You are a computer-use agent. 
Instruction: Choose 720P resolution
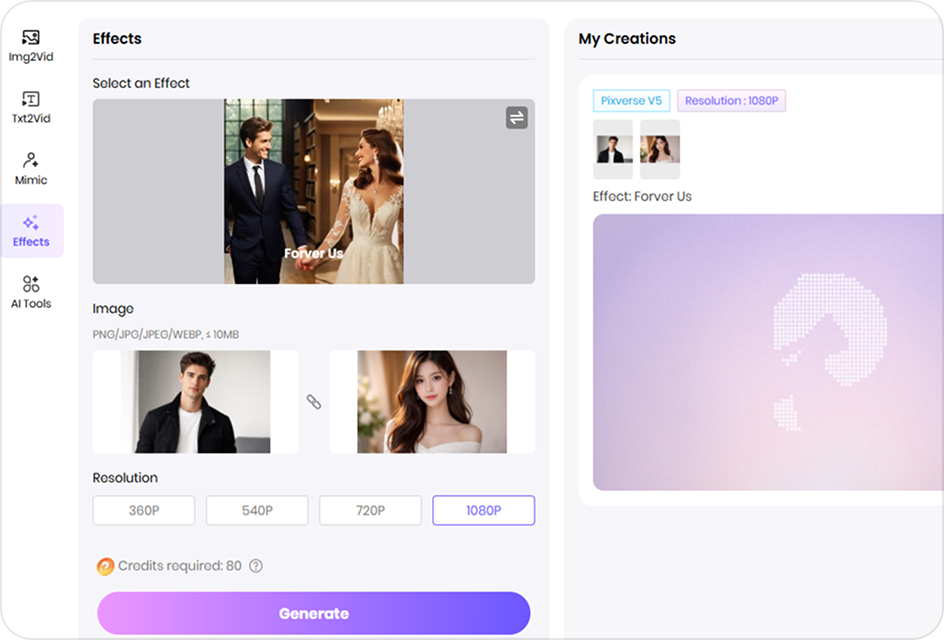[x=370, y=510]
